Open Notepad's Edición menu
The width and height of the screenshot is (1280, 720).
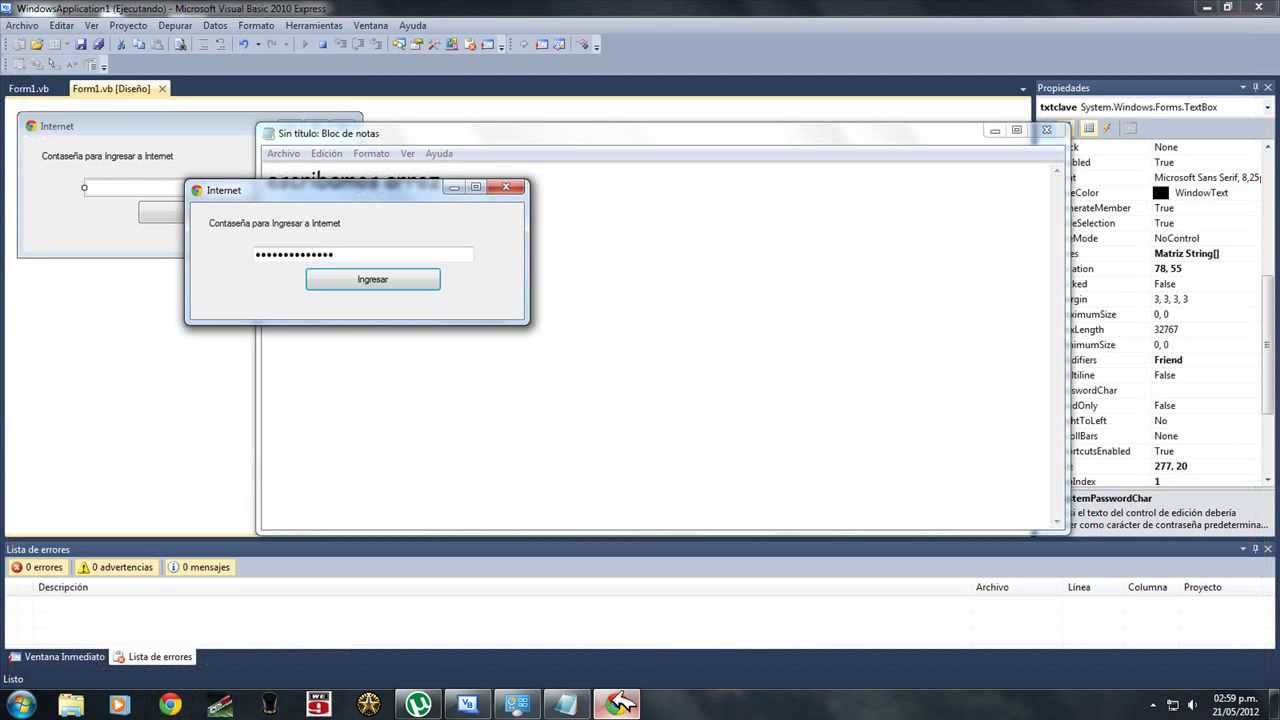pyautogui.click(x=326, y=153)
